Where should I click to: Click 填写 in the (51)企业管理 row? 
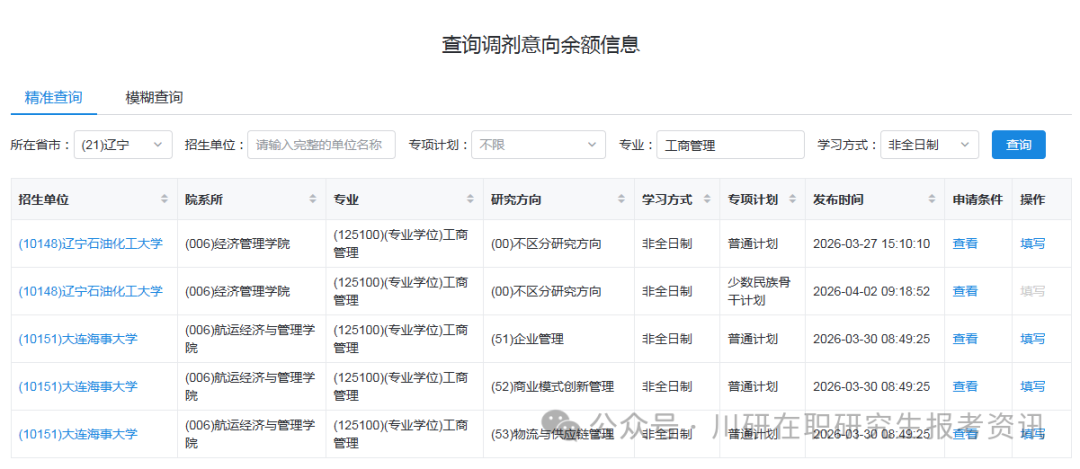[x=1032, y=339]
